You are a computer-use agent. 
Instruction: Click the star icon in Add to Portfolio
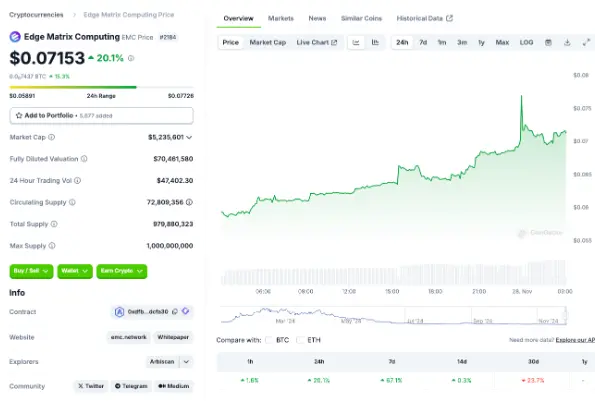(19, 115)
